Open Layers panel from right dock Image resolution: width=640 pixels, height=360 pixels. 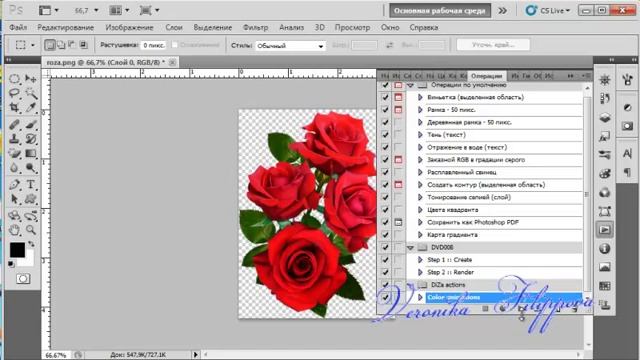pyautogui.click(x=604, y=118)
